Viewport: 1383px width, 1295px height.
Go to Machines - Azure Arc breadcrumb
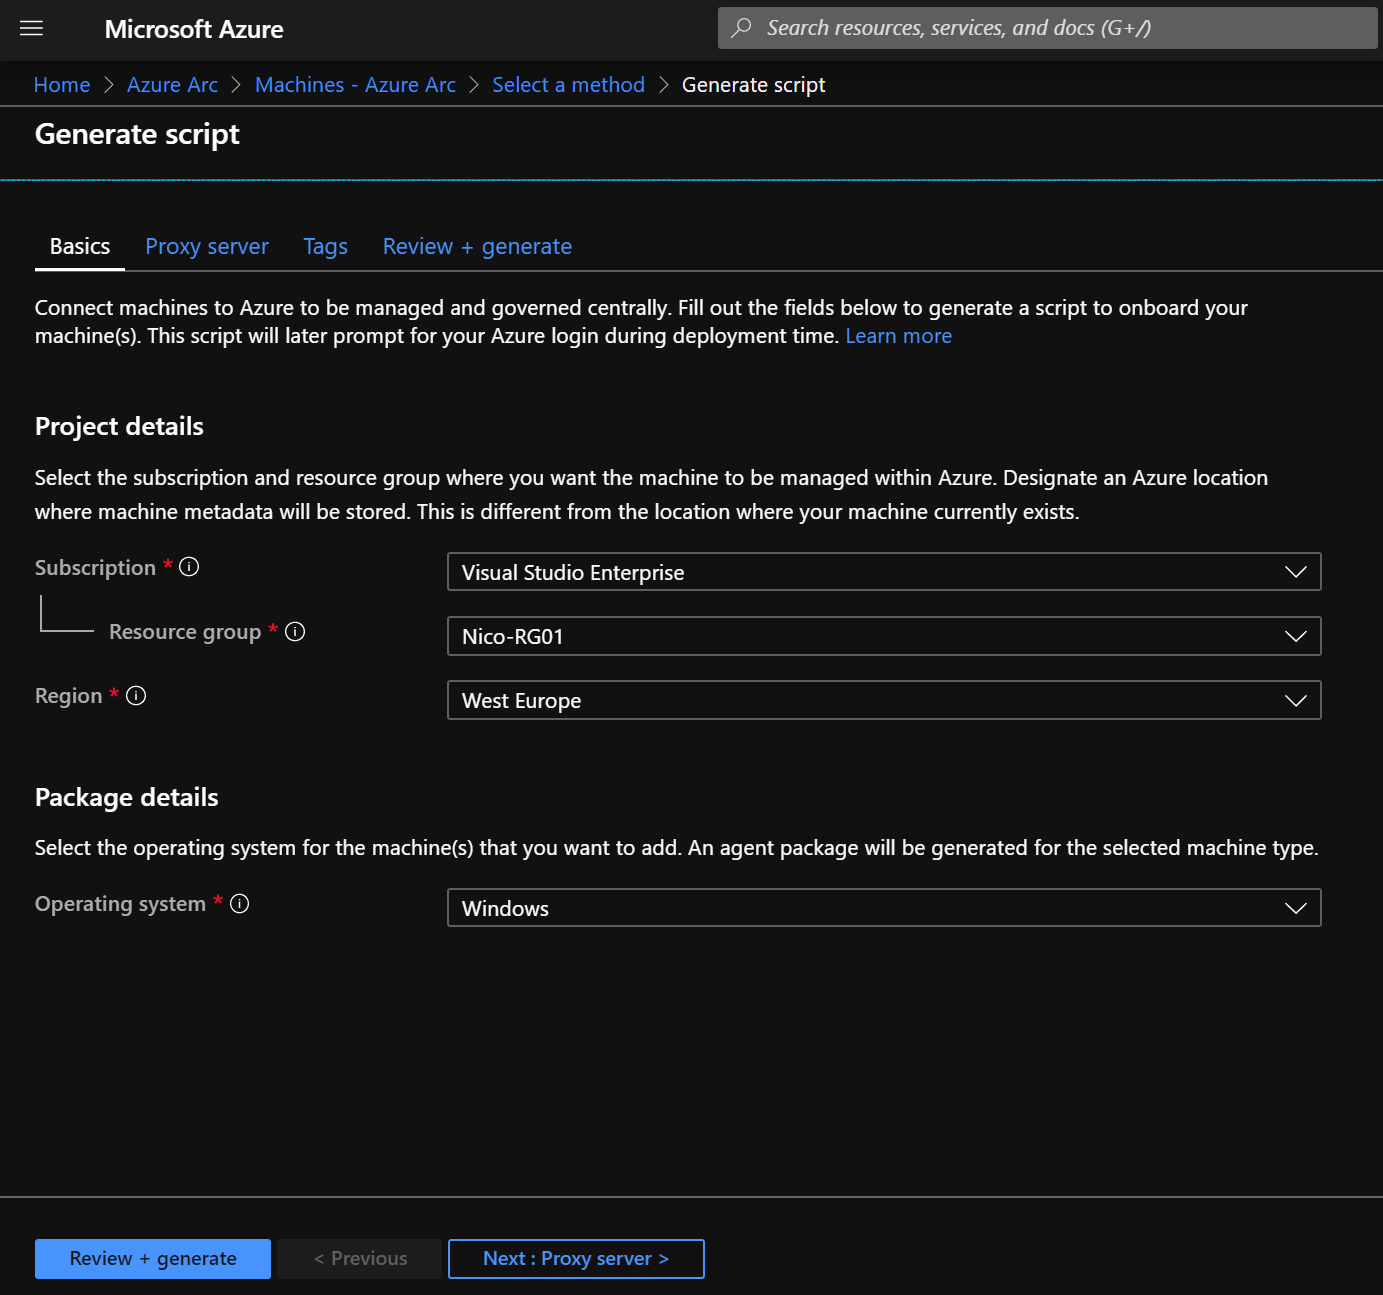pyautogui.click(x=355, y=85)
